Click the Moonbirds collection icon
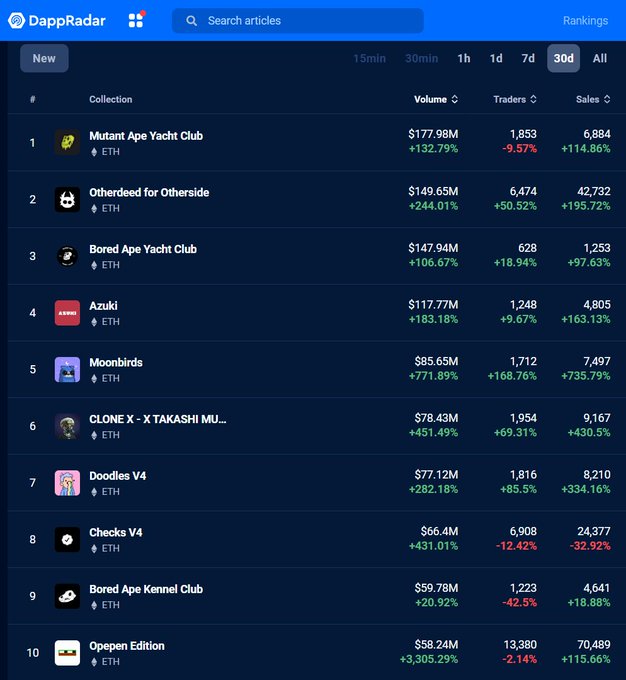Viewport: 626px width, 680px height. 67,369
